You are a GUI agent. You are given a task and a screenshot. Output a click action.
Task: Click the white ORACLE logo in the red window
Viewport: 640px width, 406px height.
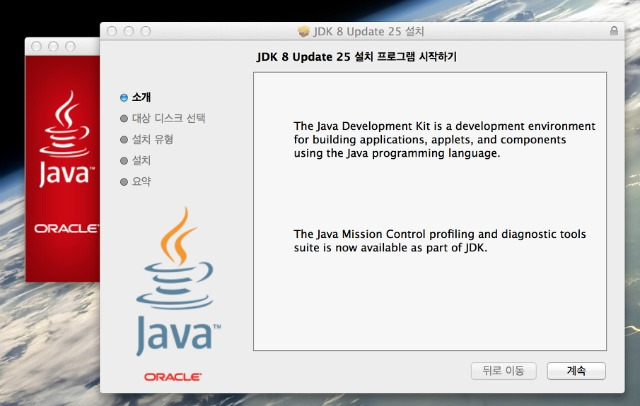(x=67, y=229)
